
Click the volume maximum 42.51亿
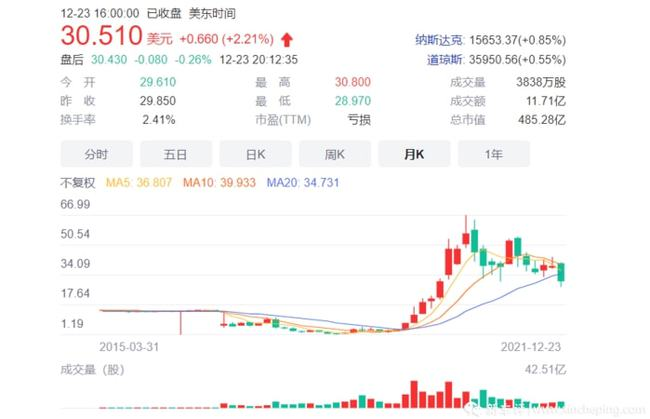[x=545, y=369]
